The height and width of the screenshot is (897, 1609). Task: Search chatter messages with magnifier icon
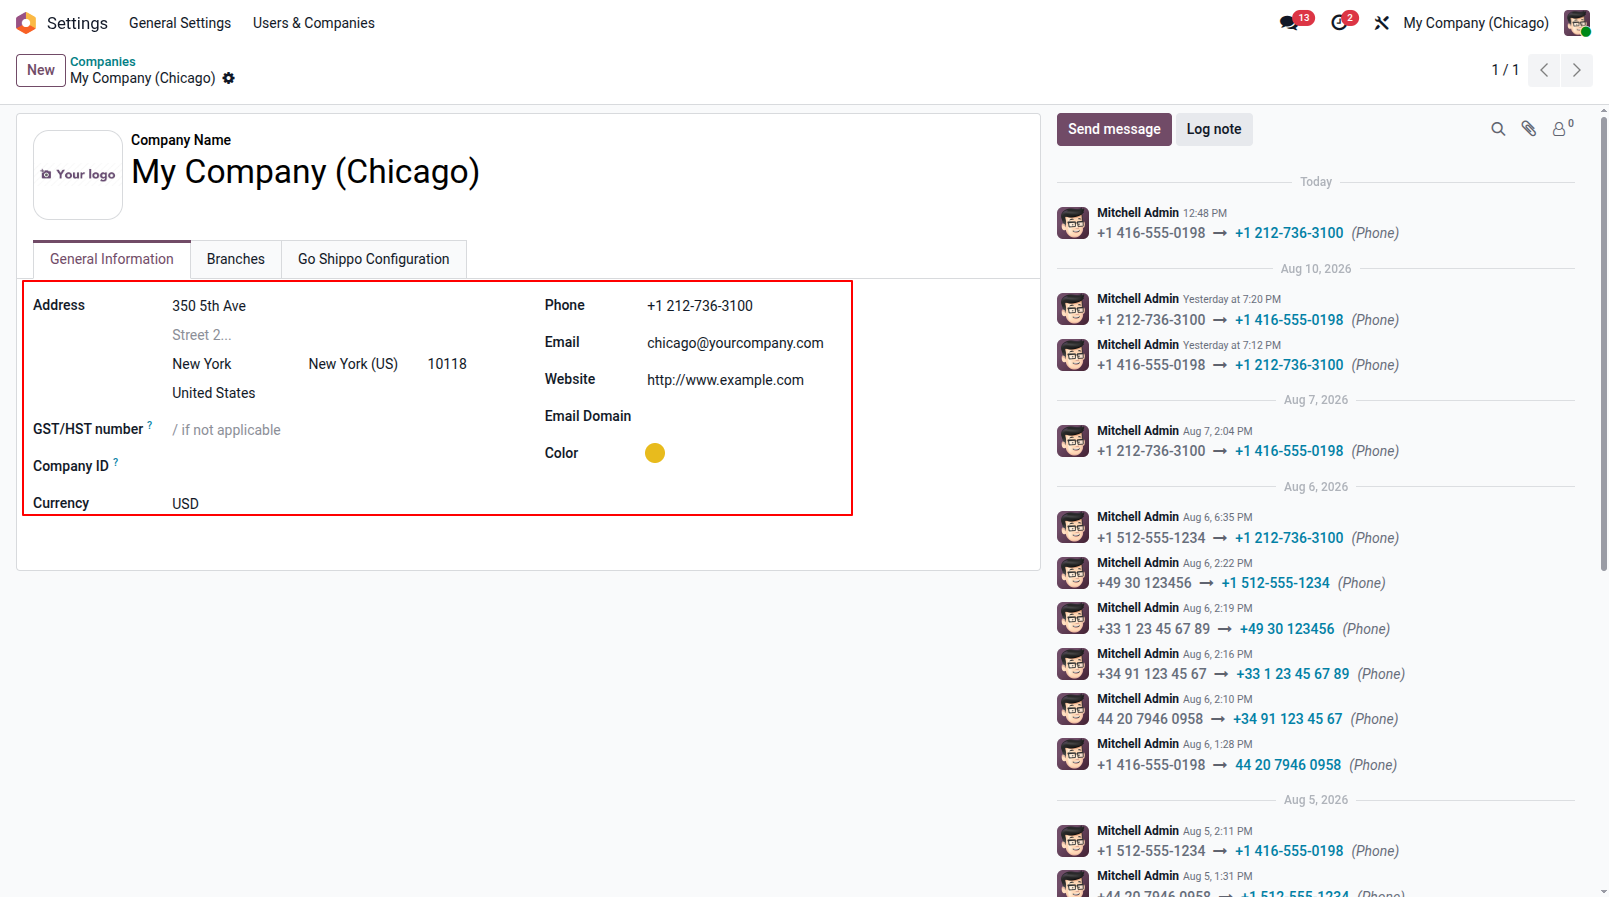pyautogui.click(x=1498, y=129)
